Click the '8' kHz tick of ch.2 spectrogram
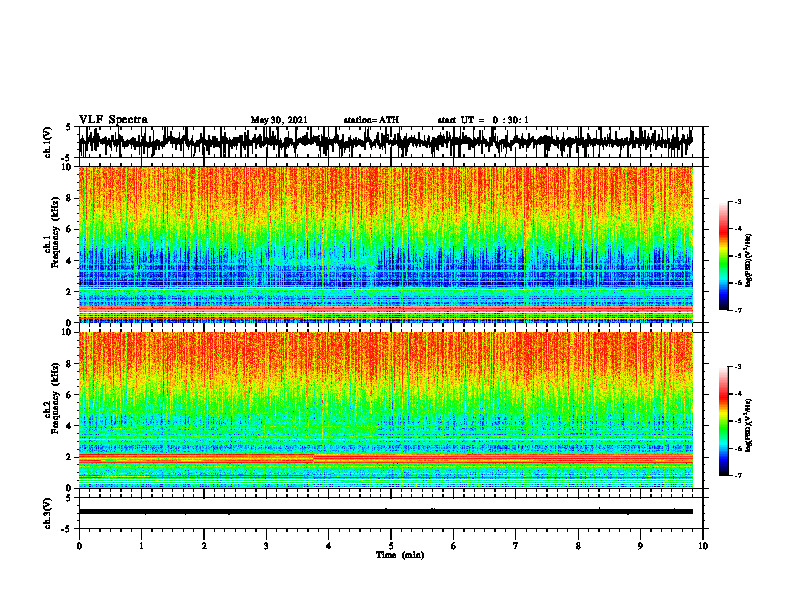792x612 pixels. (x=69, y=364)
